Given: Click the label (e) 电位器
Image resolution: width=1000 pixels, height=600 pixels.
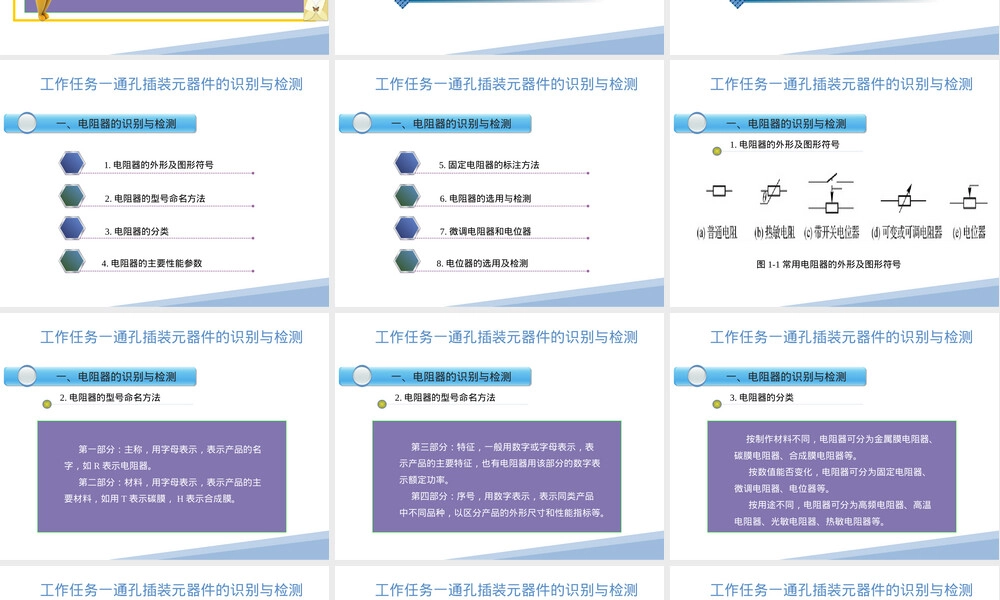Looking at the screenshot, I should (969, 233).
